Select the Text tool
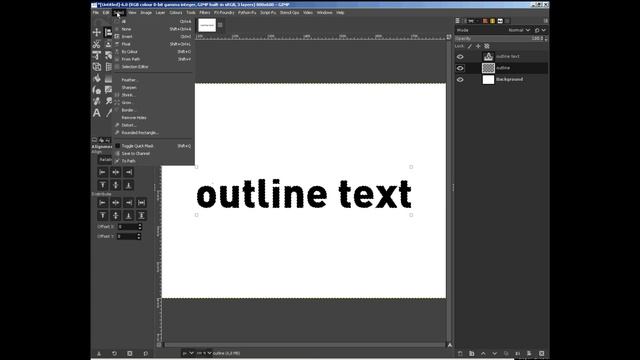640x360 pixels. tap(97, 113)
